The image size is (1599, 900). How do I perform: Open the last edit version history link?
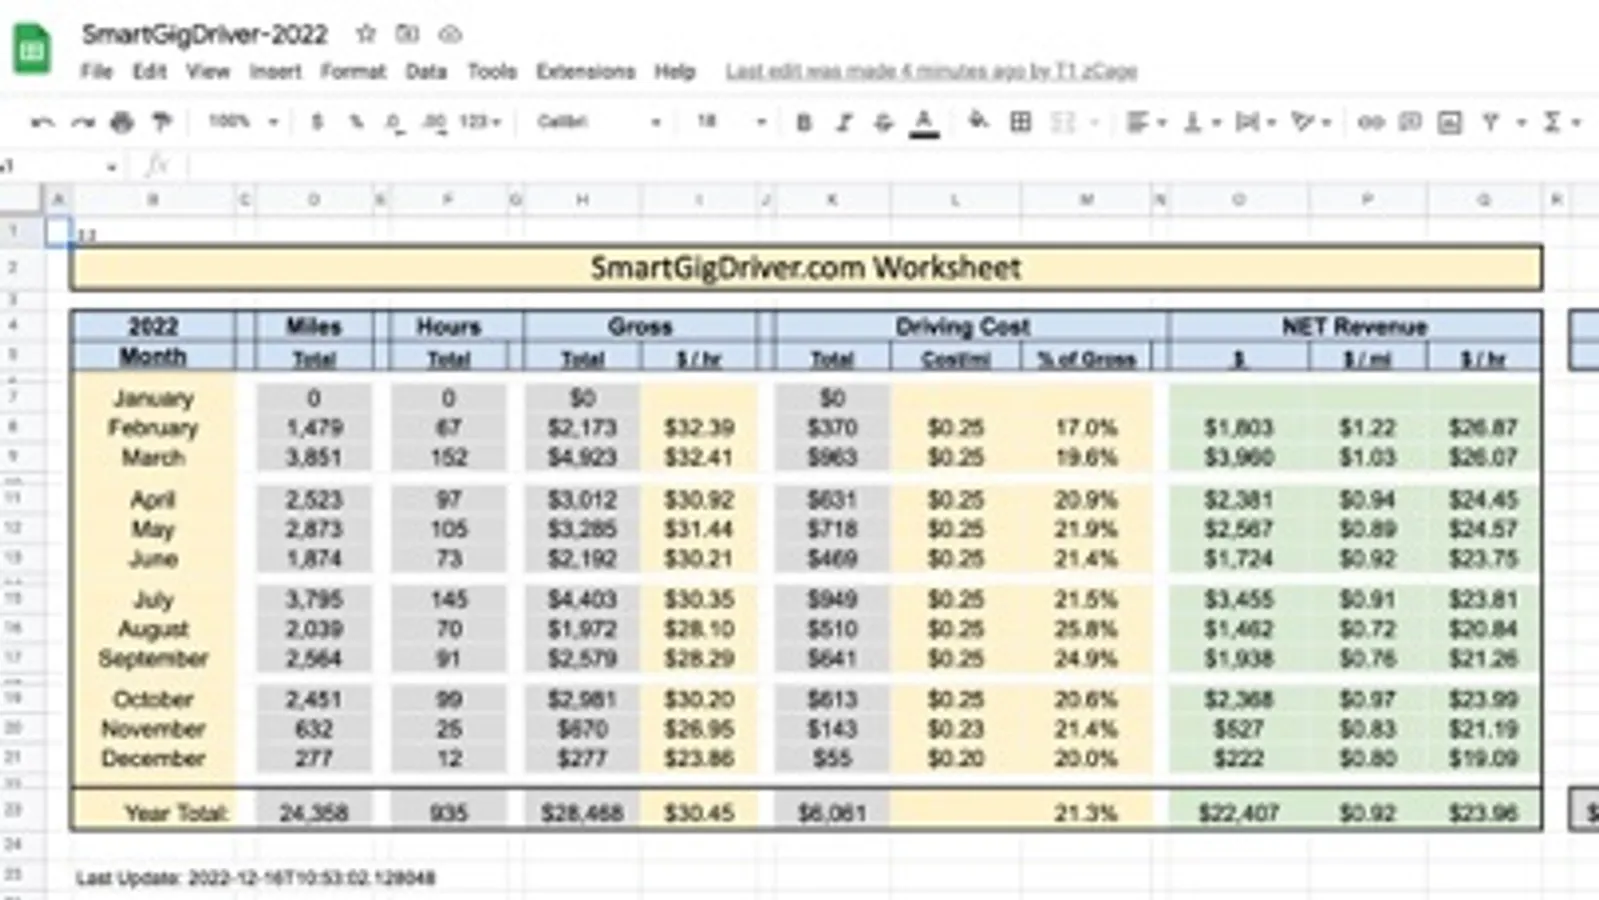tap(932, 71)
